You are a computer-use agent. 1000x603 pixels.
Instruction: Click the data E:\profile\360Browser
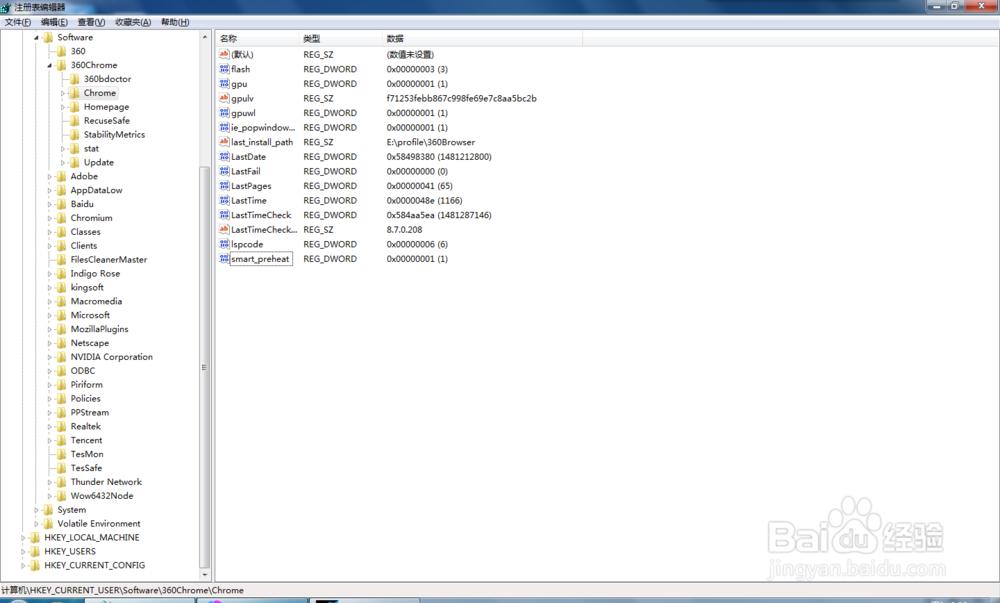coord(430,142)
